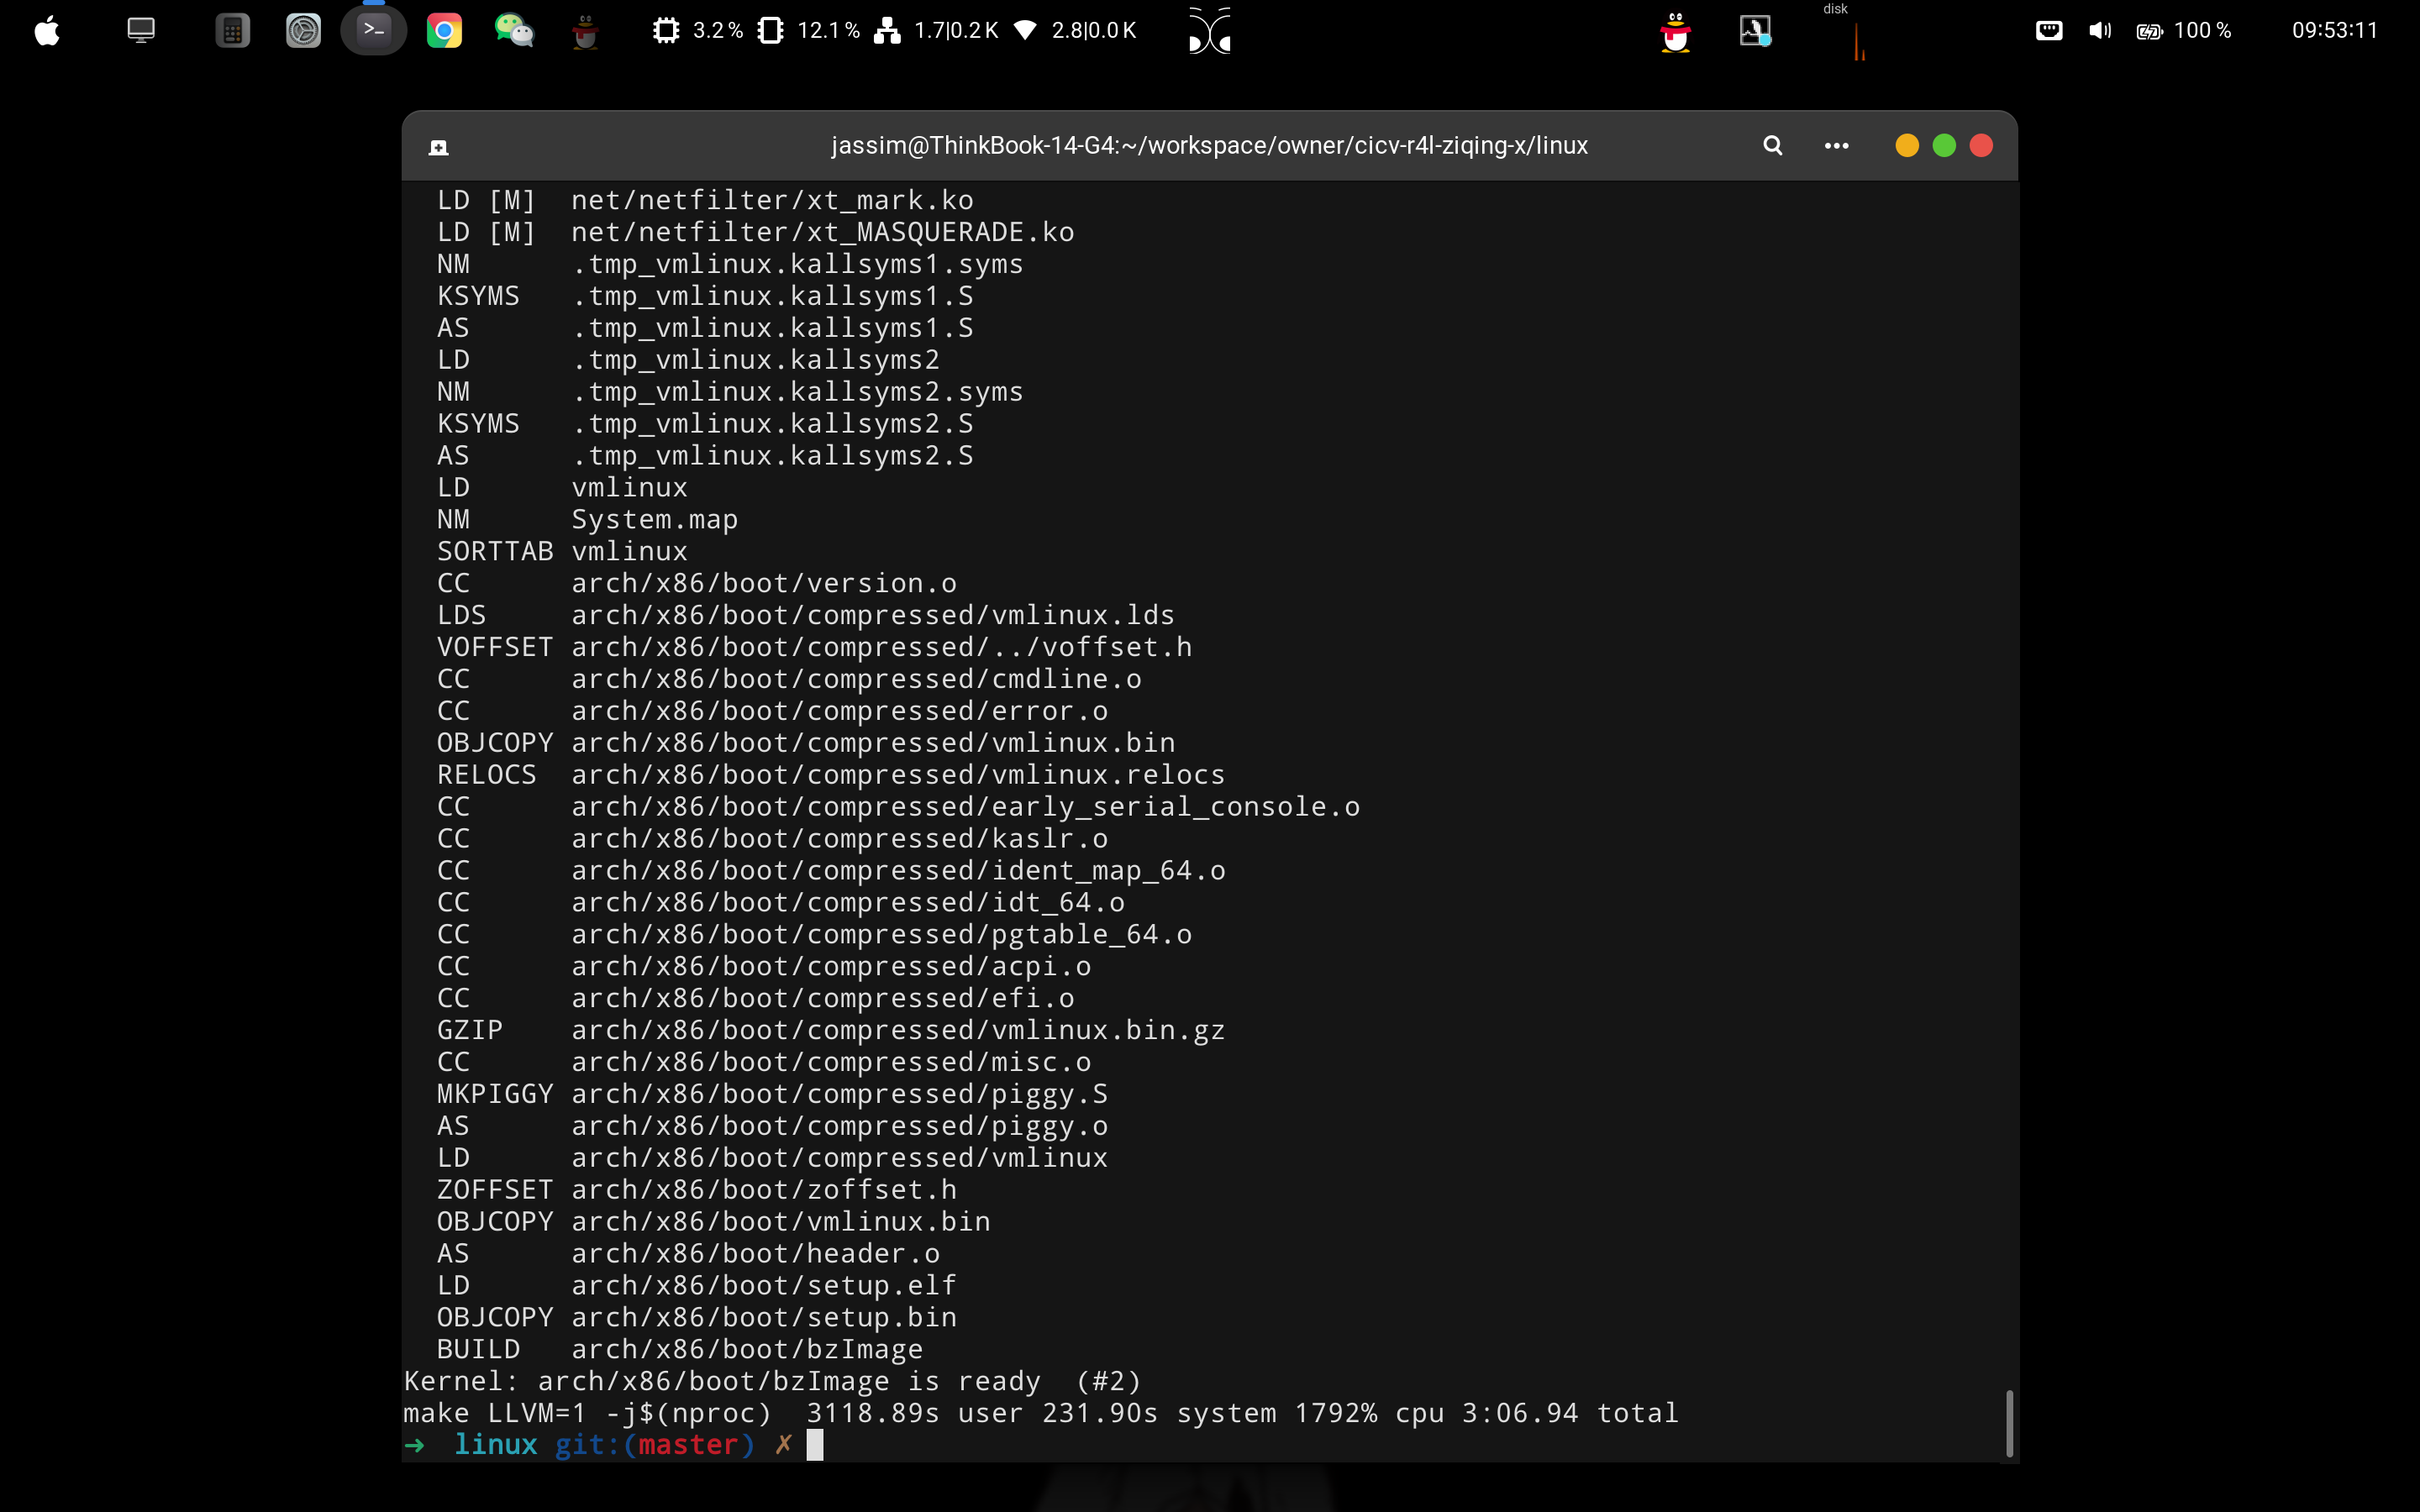Click the QQ penguin tray icon
2420x1512 pixels.
(1675, 33)
